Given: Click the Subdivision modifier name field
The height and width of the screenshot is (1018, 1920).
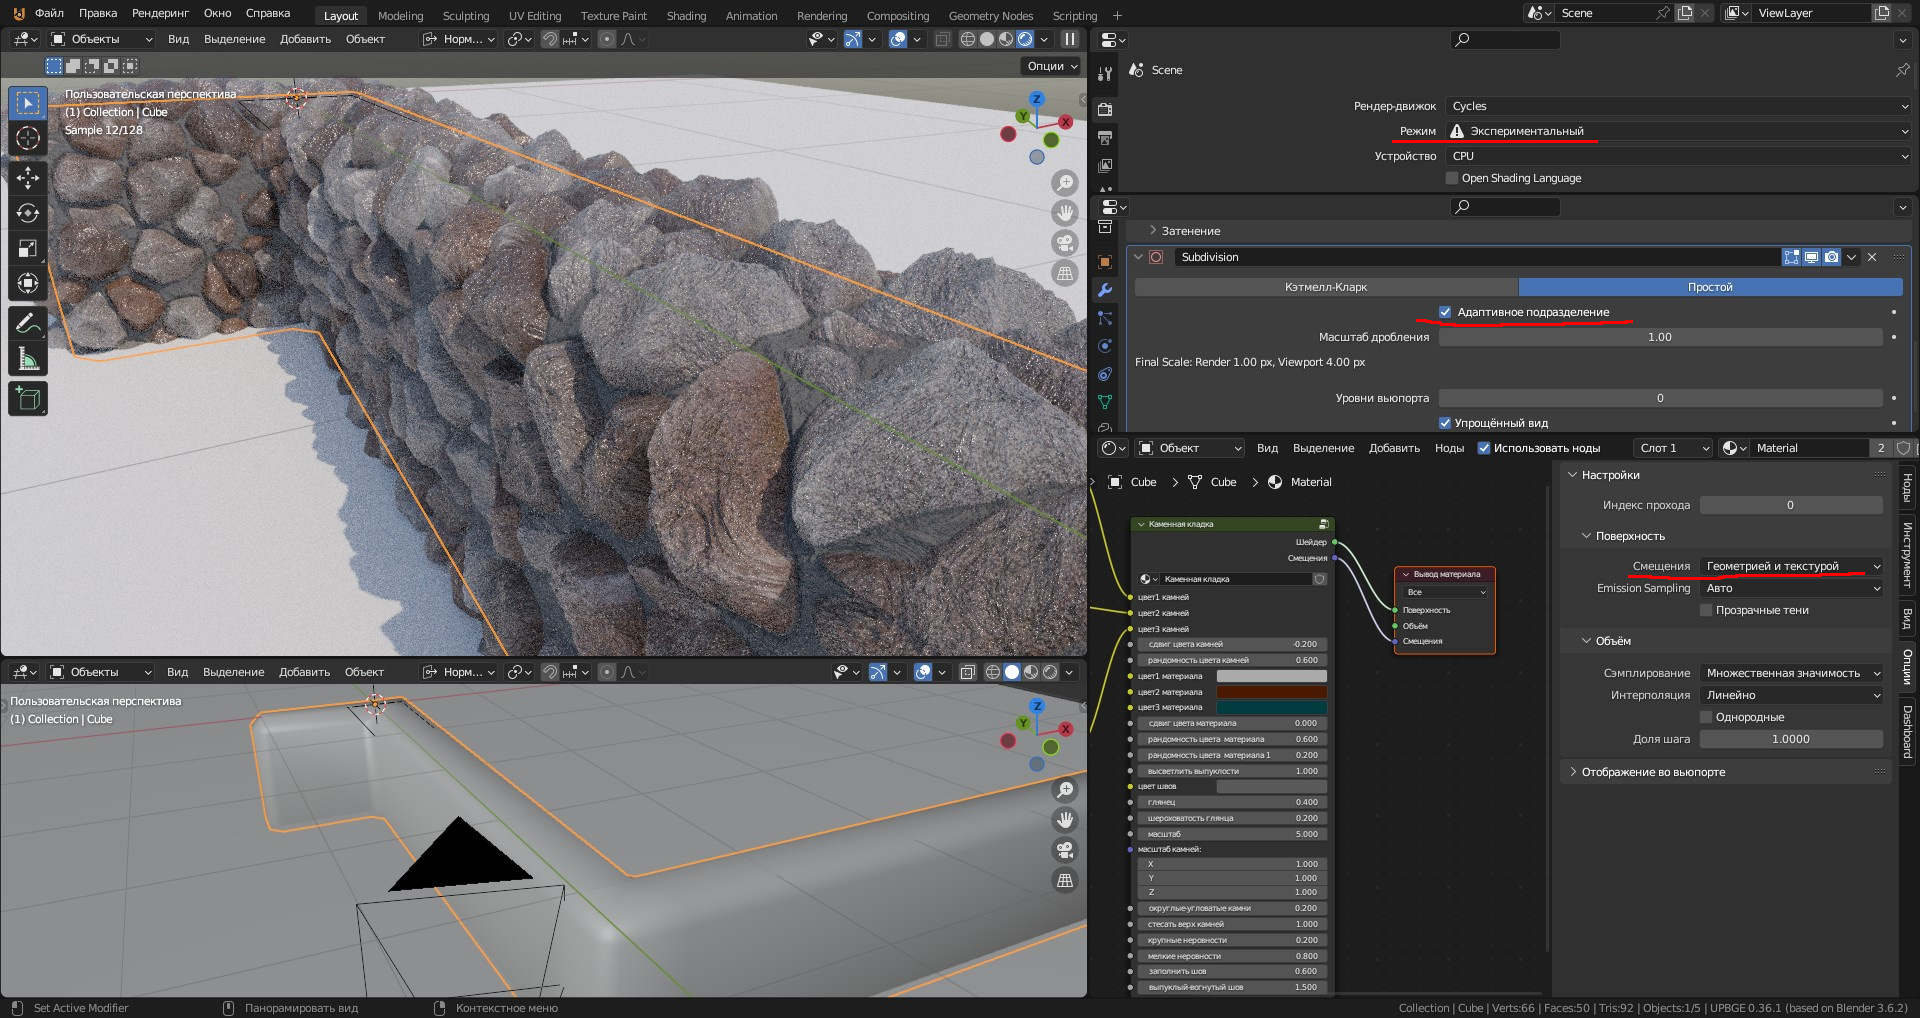Looking at the screenshot, I should [1476, 257].
